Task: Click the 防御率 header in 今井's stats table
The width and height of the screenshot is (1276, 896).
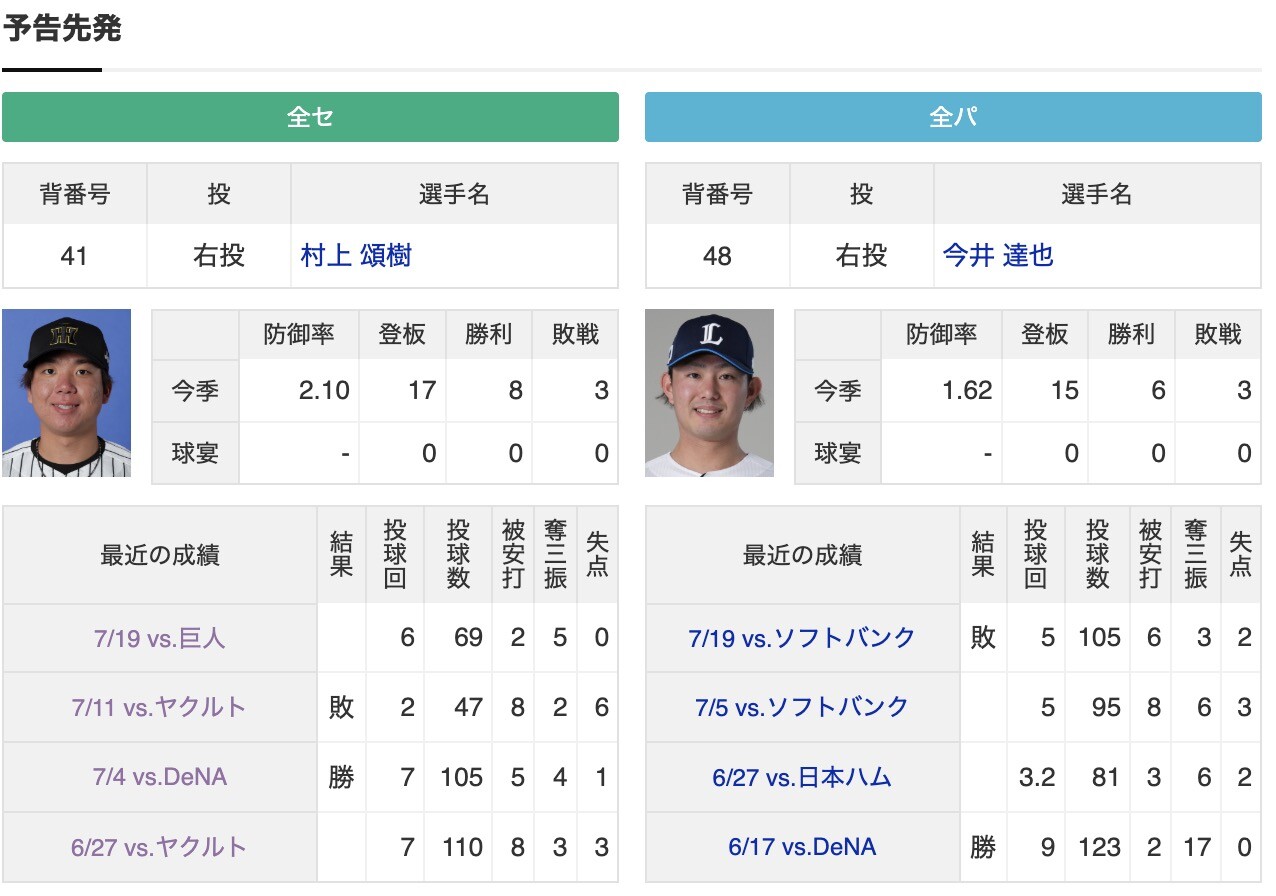Action: 940,334
